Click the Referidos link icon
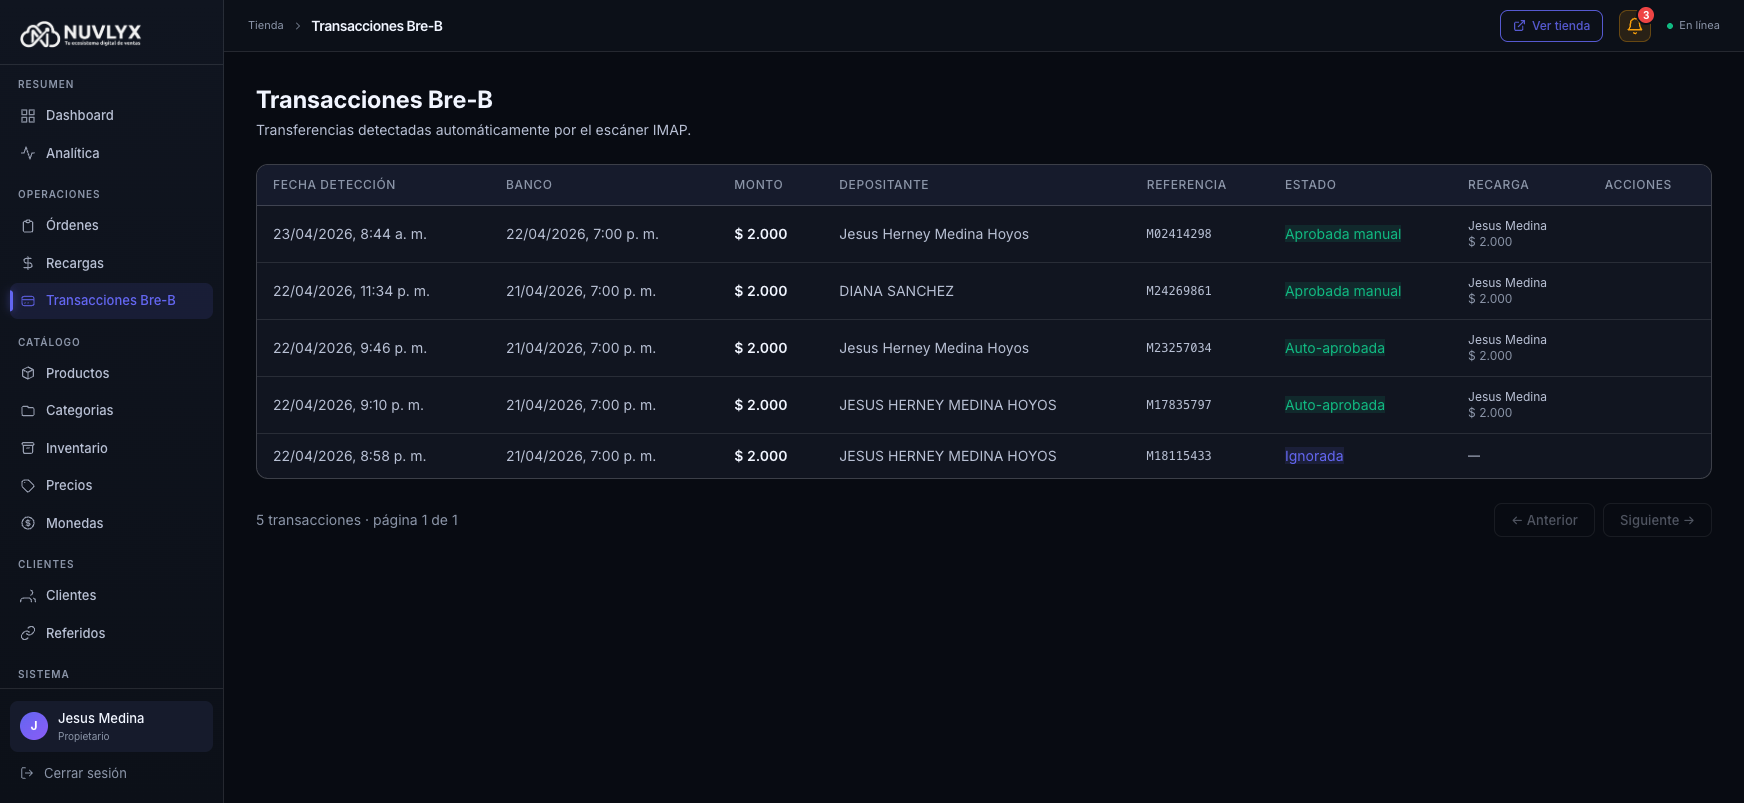This screenshot has width=1744, height=803. (x=28, y=633)
